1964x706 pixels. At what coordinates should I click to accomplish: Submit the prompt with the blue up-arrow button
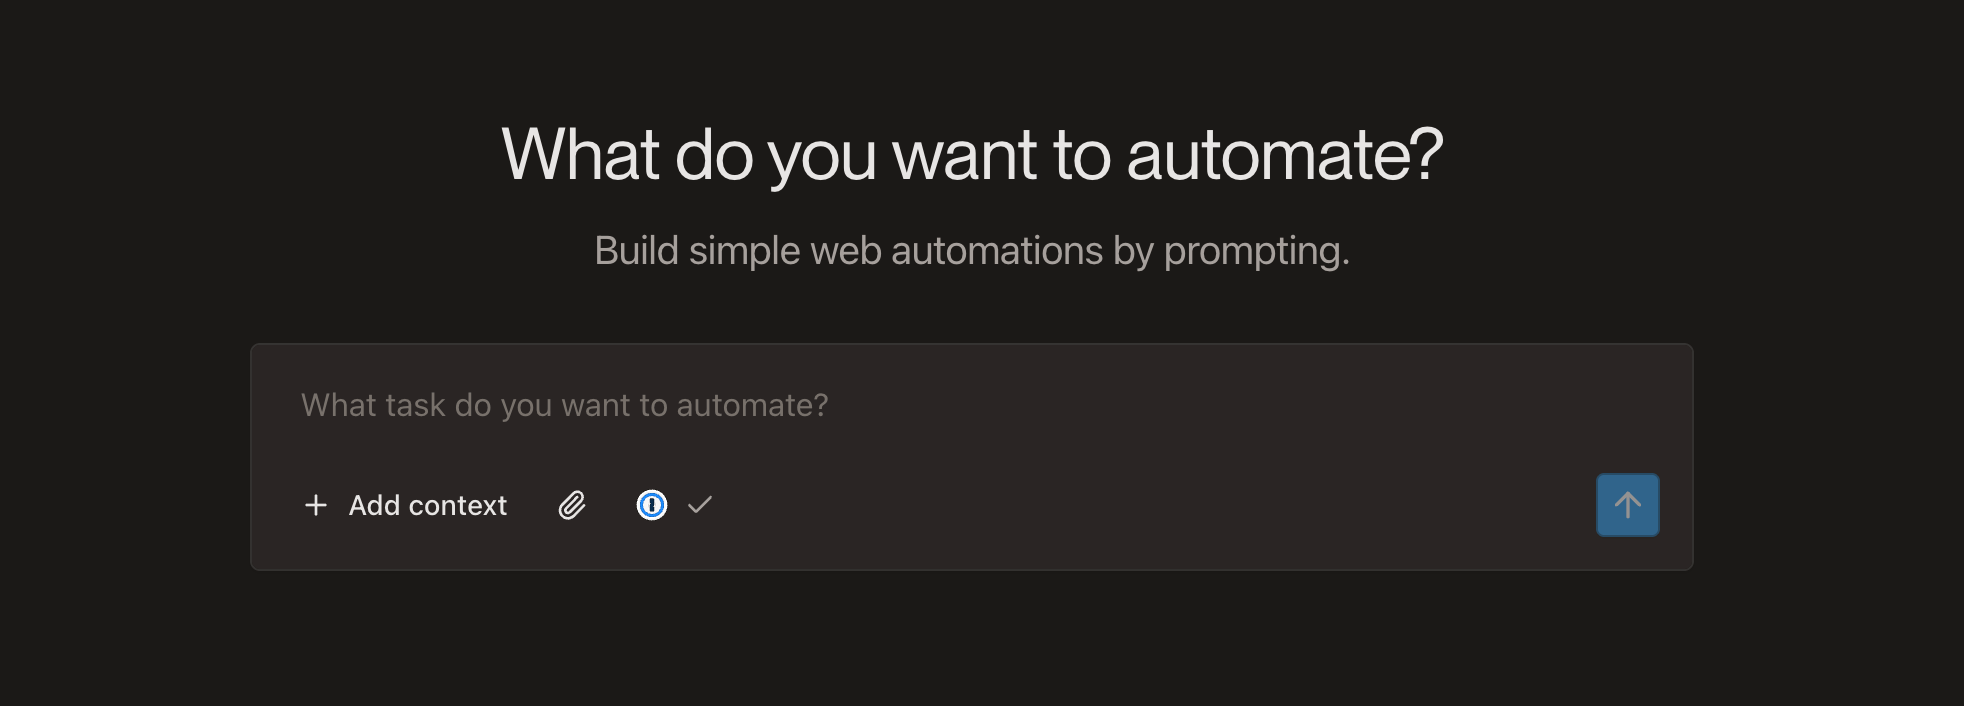(x=1627, y=505)
